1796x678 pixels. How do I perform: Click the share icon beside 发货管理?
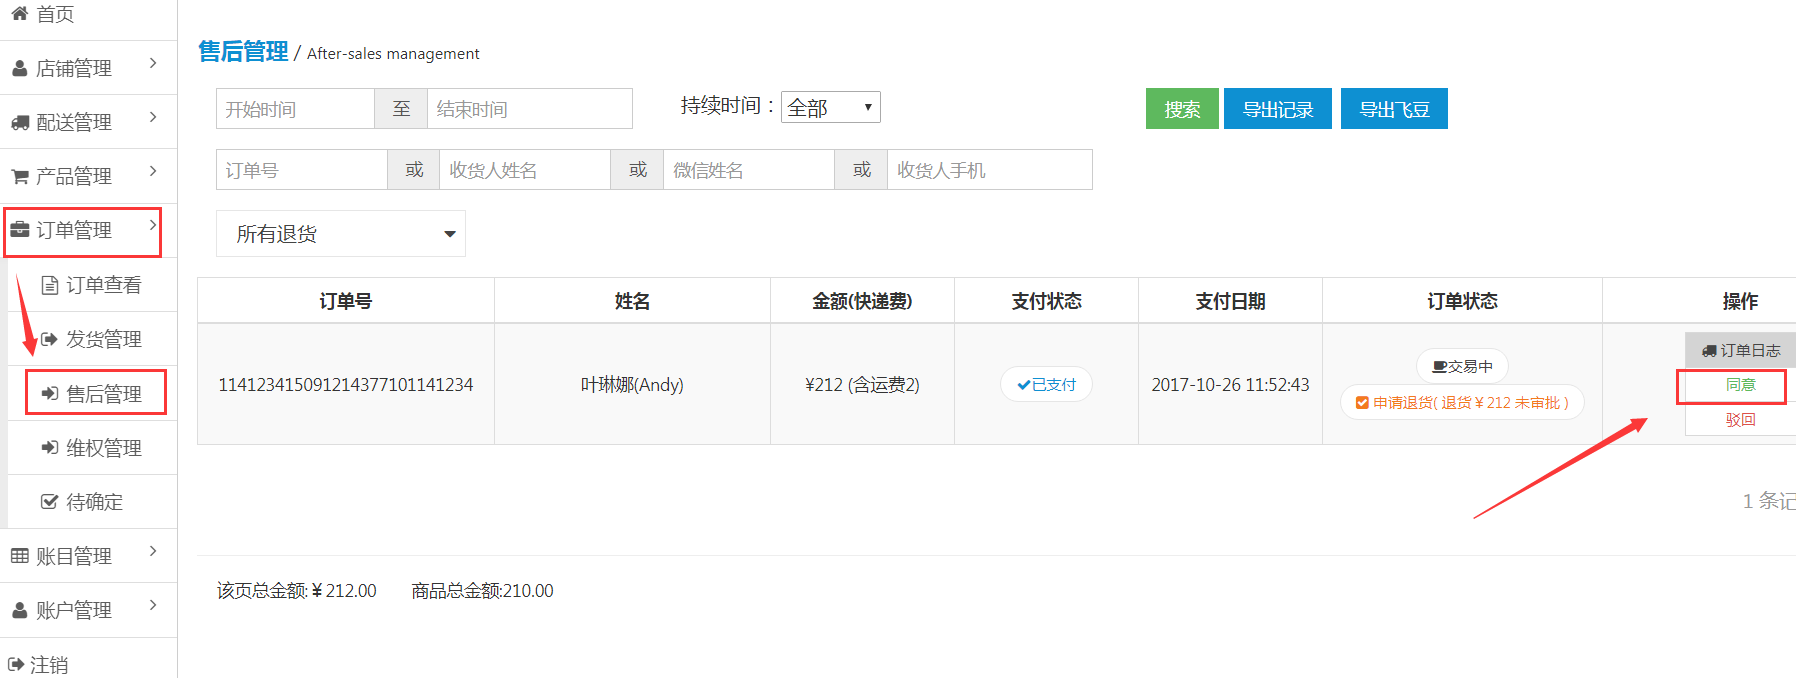tap(49, 339)
